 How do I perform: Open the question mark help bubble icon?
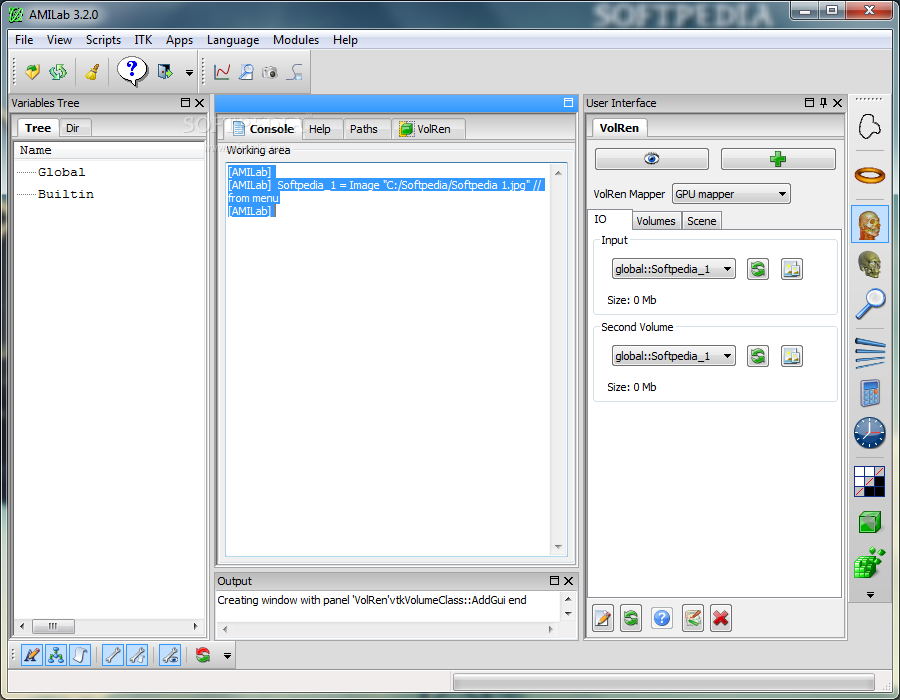132,71
